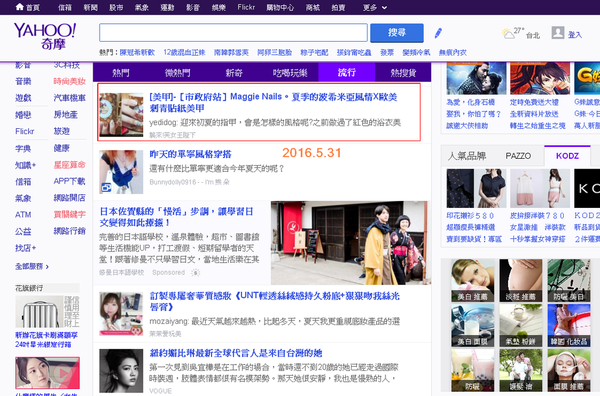Click the UNT makeup article thumbnail

(121, 314)
